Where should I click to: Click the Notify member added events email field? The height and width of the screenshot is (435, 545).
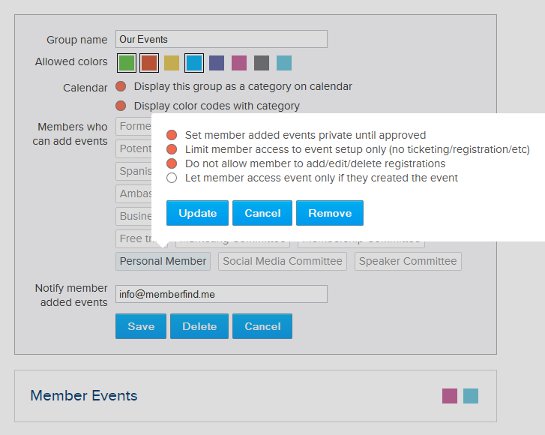[221, 294]
